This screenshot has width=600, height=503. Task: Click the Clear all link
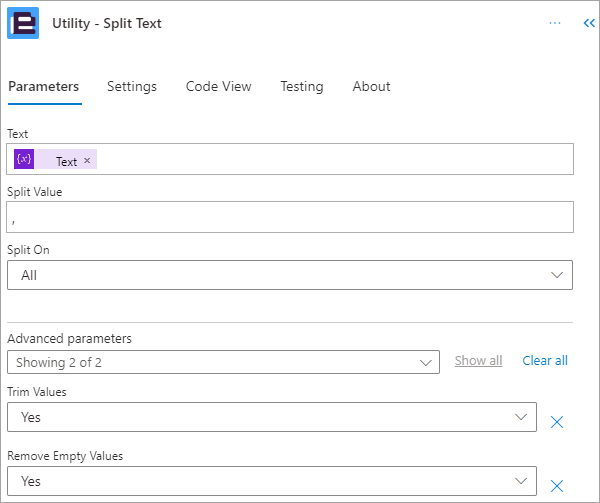coord(545,361)
